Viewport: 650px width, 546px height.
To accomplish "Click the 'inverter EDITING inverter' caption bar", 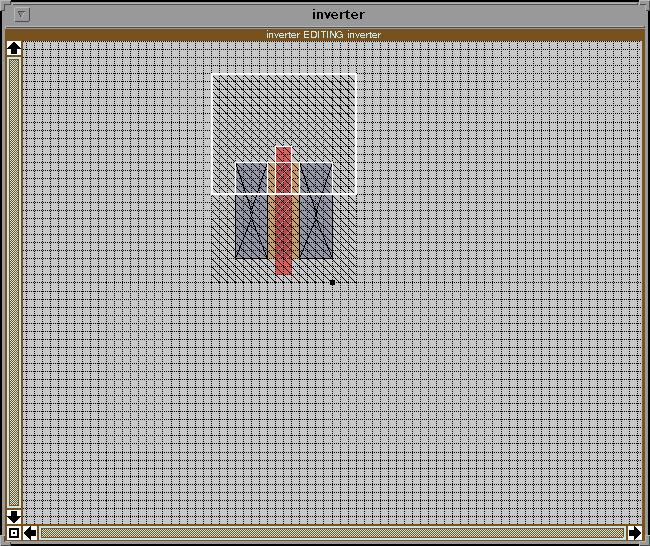I will coord(324,35).
